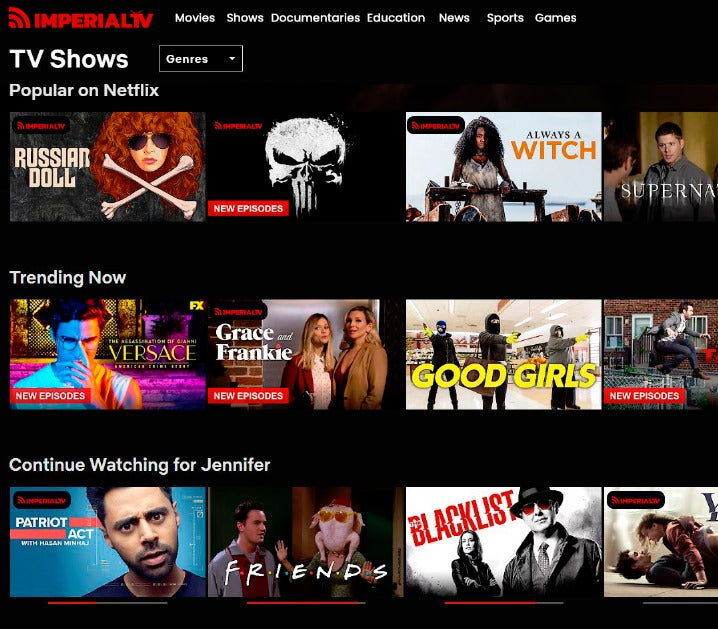
Task: Open Russian Doll show thumbnail
Action: pos(108,167)
